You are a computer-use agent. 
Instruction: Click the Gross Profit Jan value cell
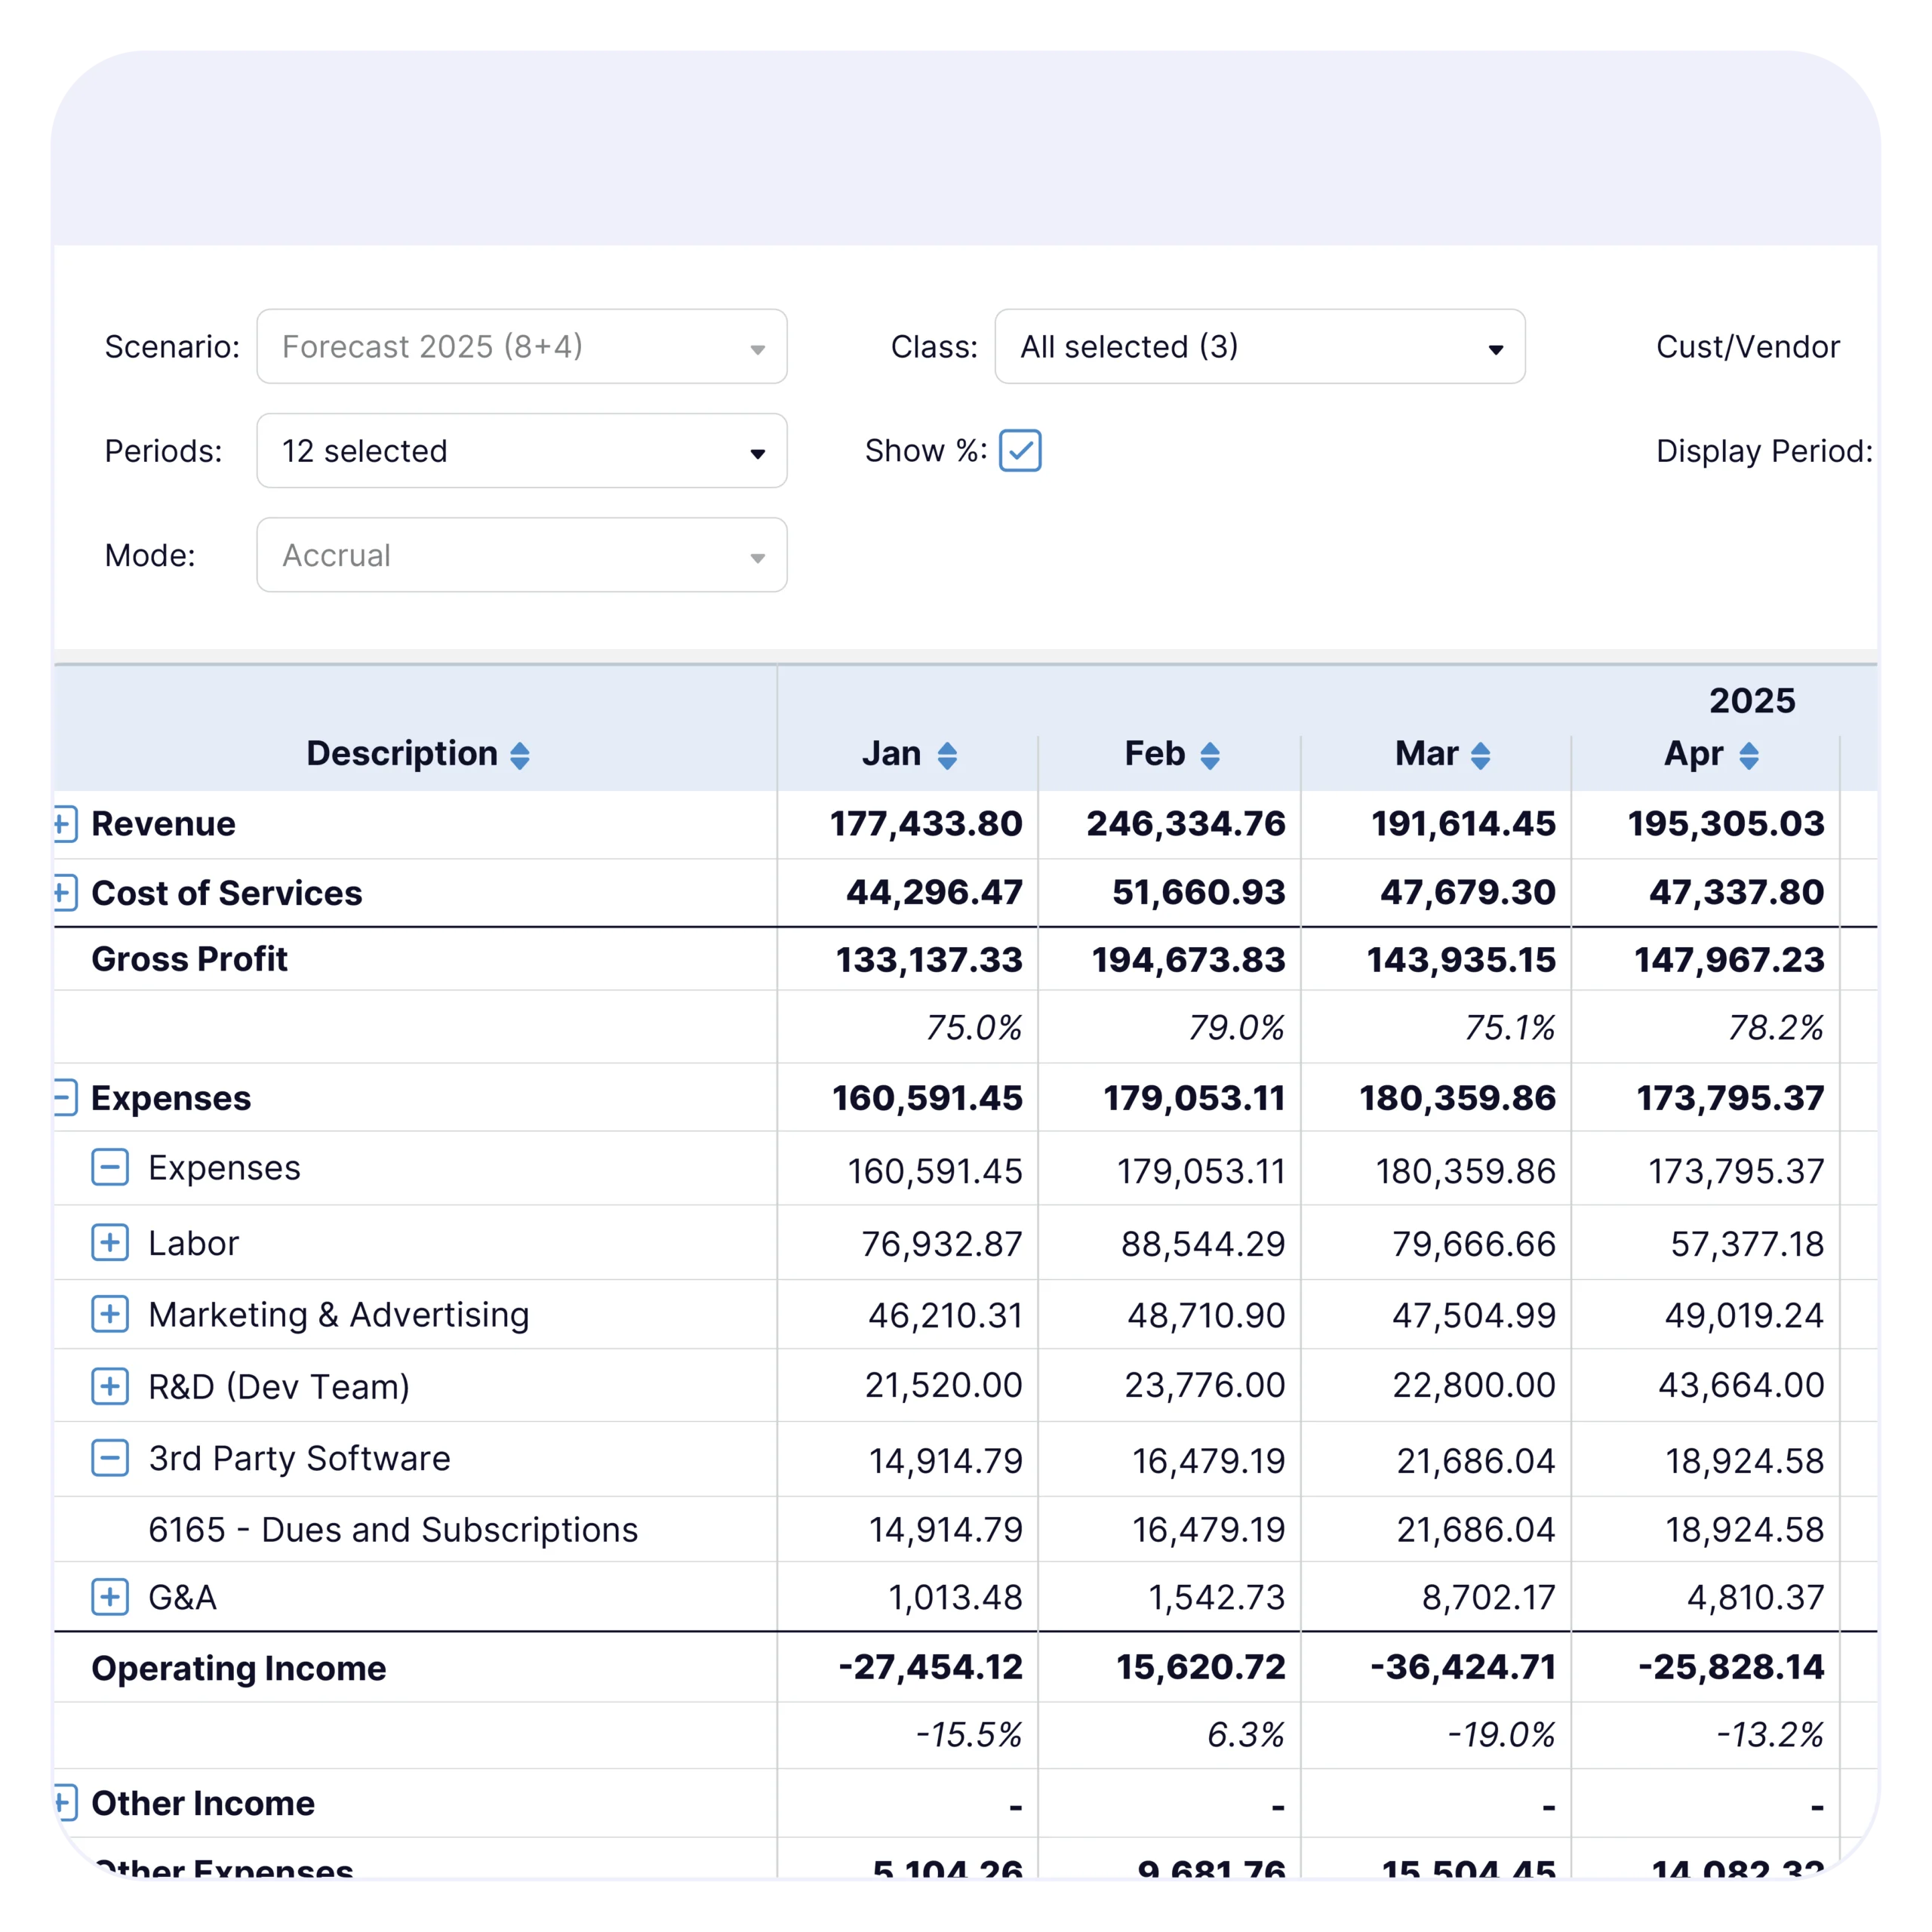pyautogui.click(x=928, y=960)
